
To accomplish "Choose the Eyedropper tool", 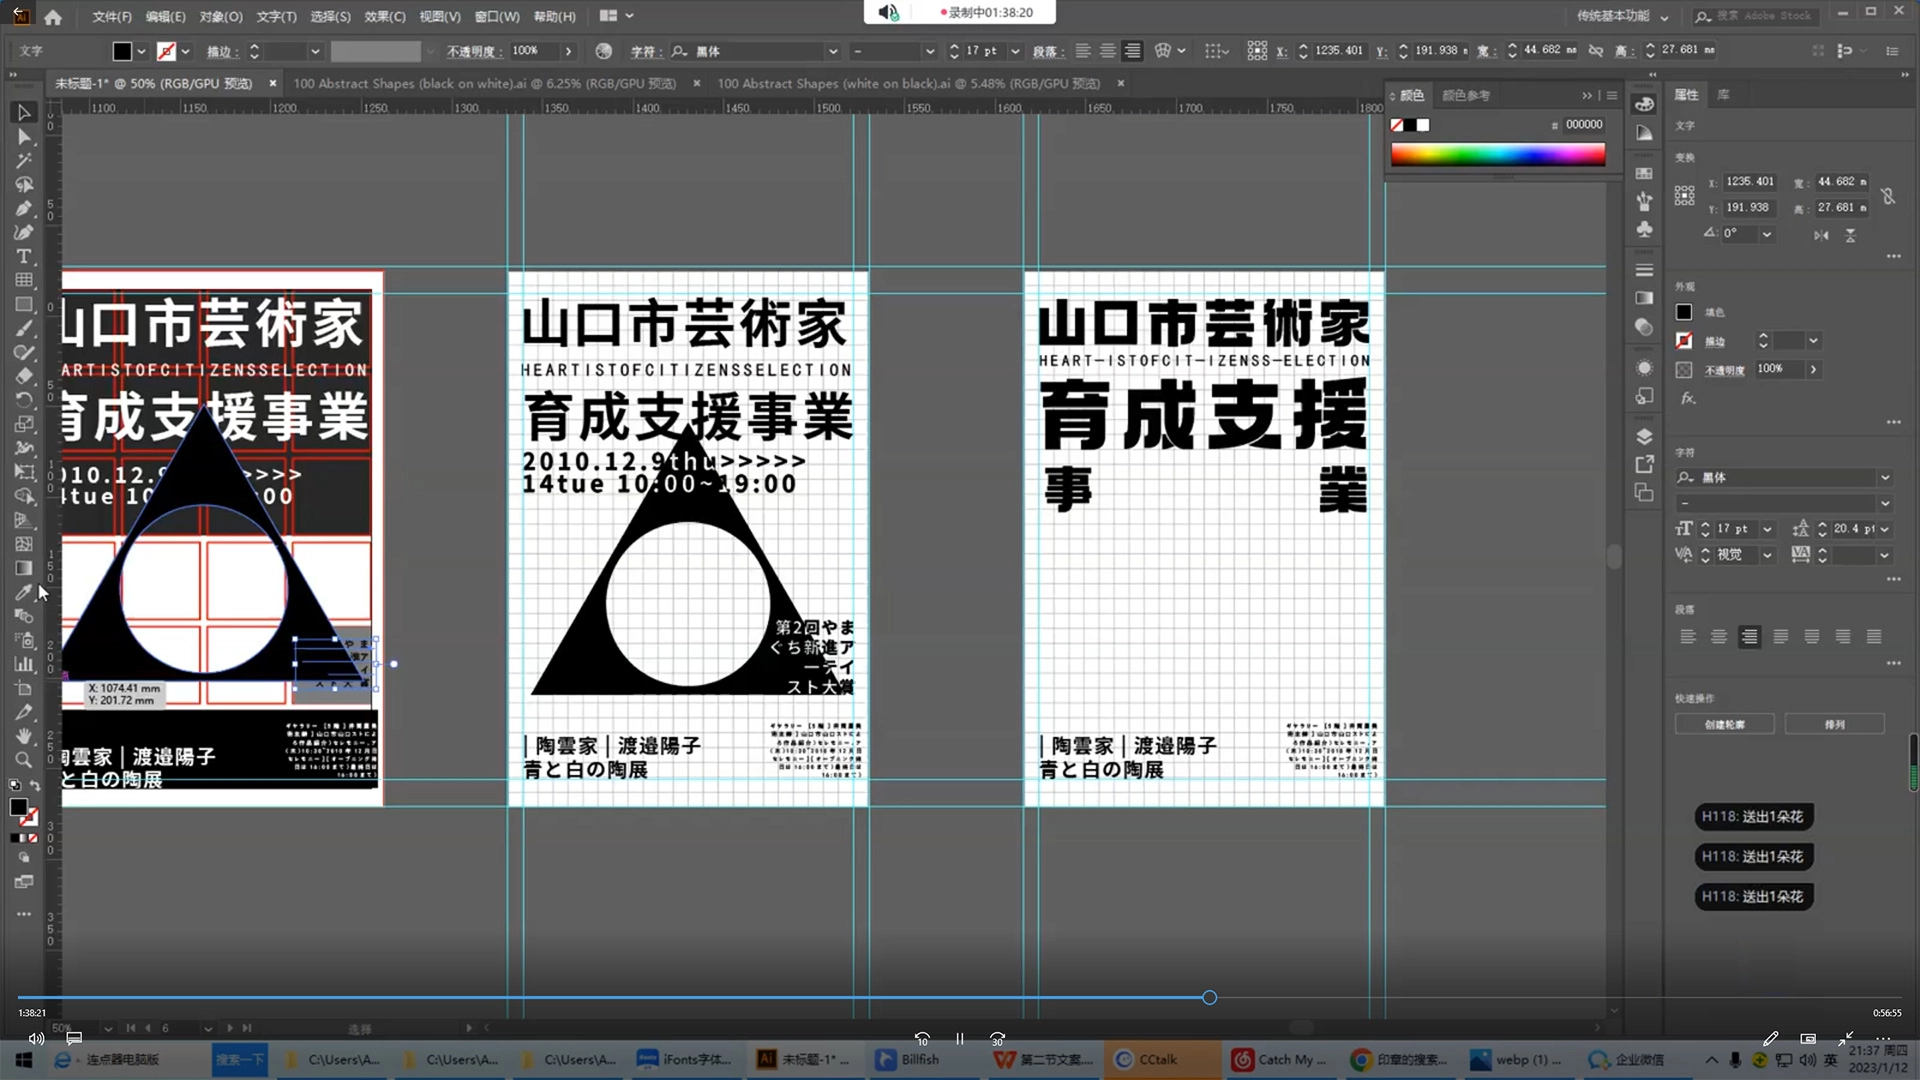I will [x=24, y=592].
